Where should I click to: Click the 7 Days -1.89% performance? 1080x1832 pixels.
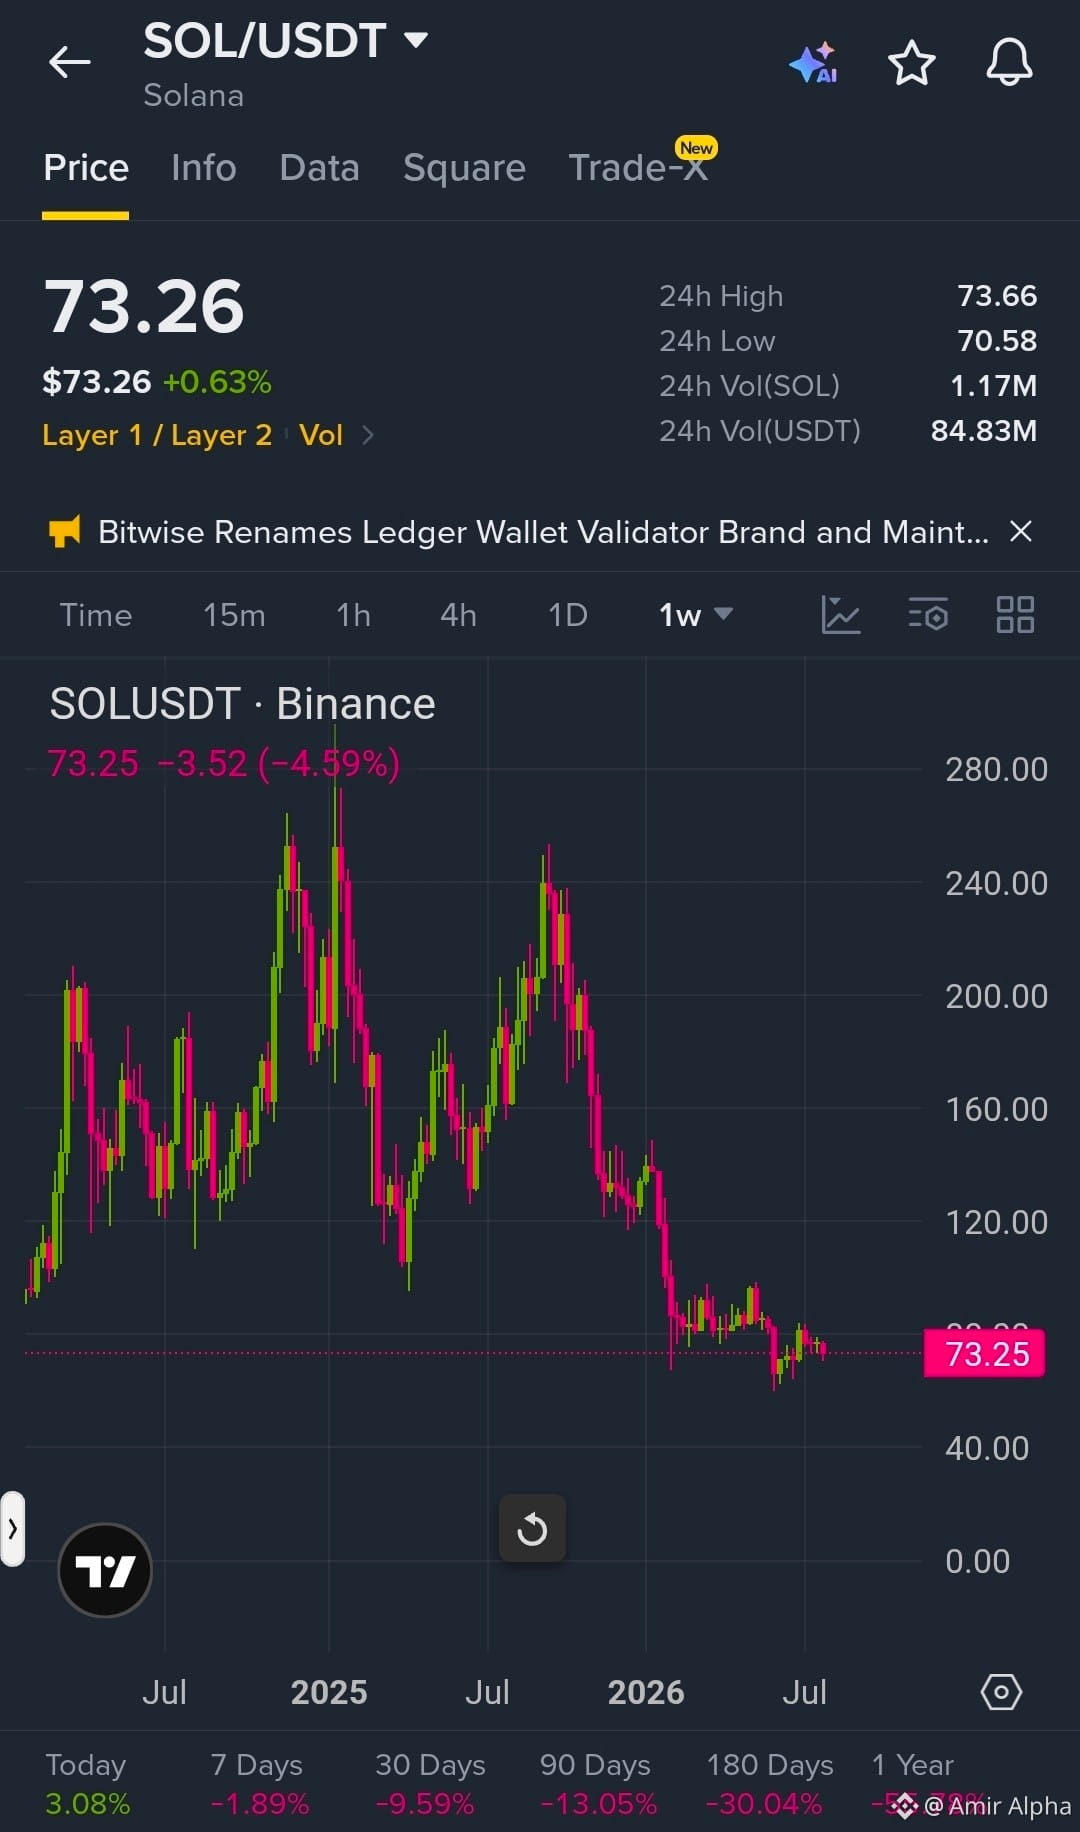(x=258, y=1784)
